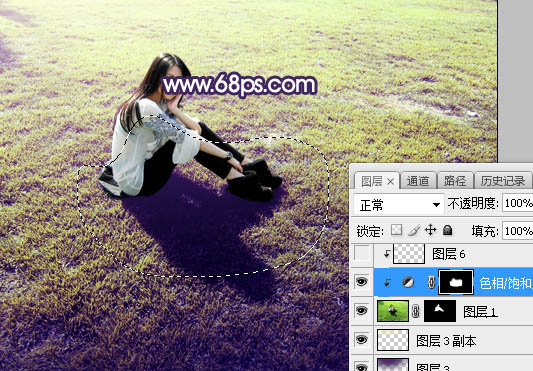
Task: Click the lock image pixels brush icon
Action: click(x=414, y=230)
